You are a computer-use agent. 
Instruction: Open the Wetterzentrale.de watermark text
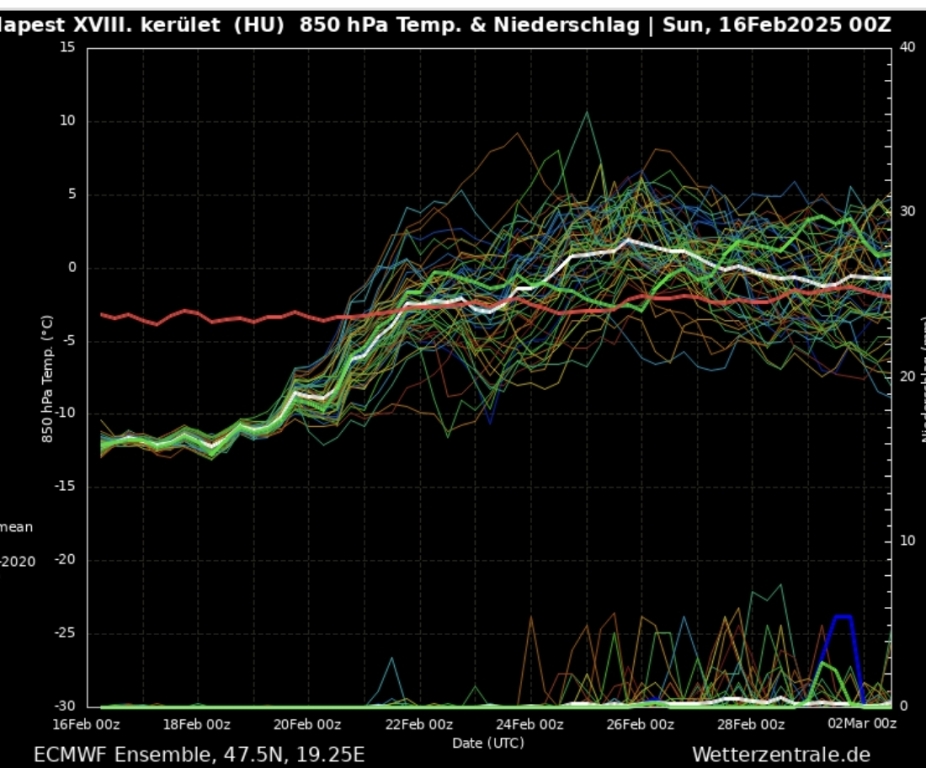tap(780, 754)
